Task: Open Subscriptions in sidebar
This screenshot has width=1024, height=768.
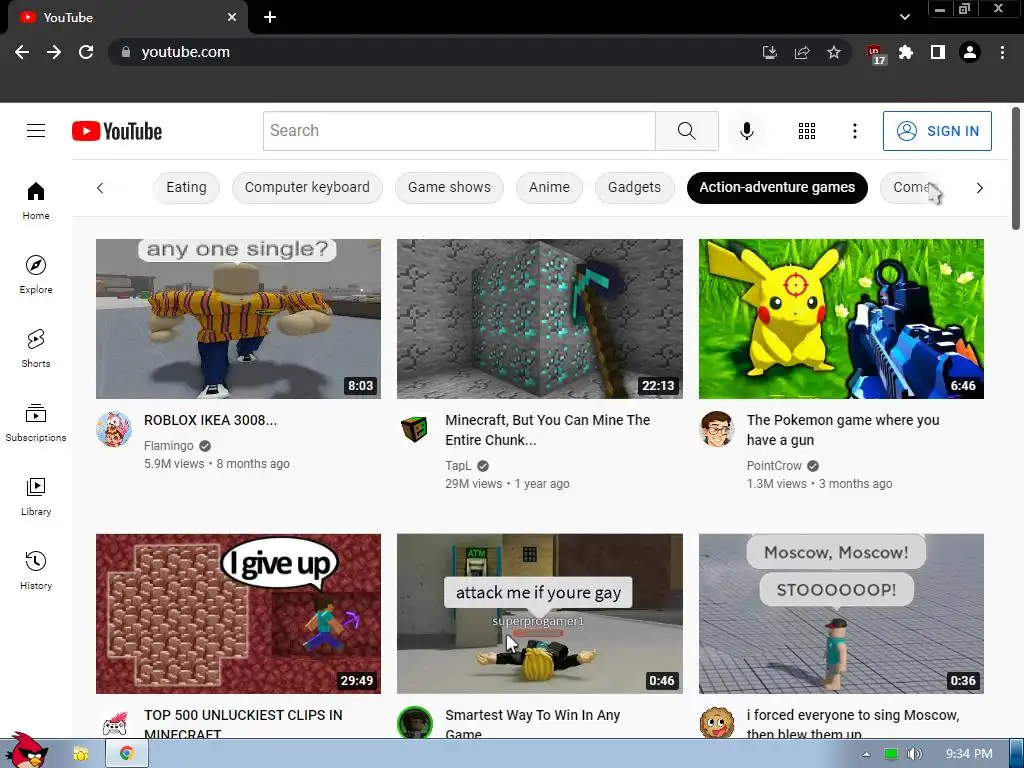Action: tap(36, 423)
